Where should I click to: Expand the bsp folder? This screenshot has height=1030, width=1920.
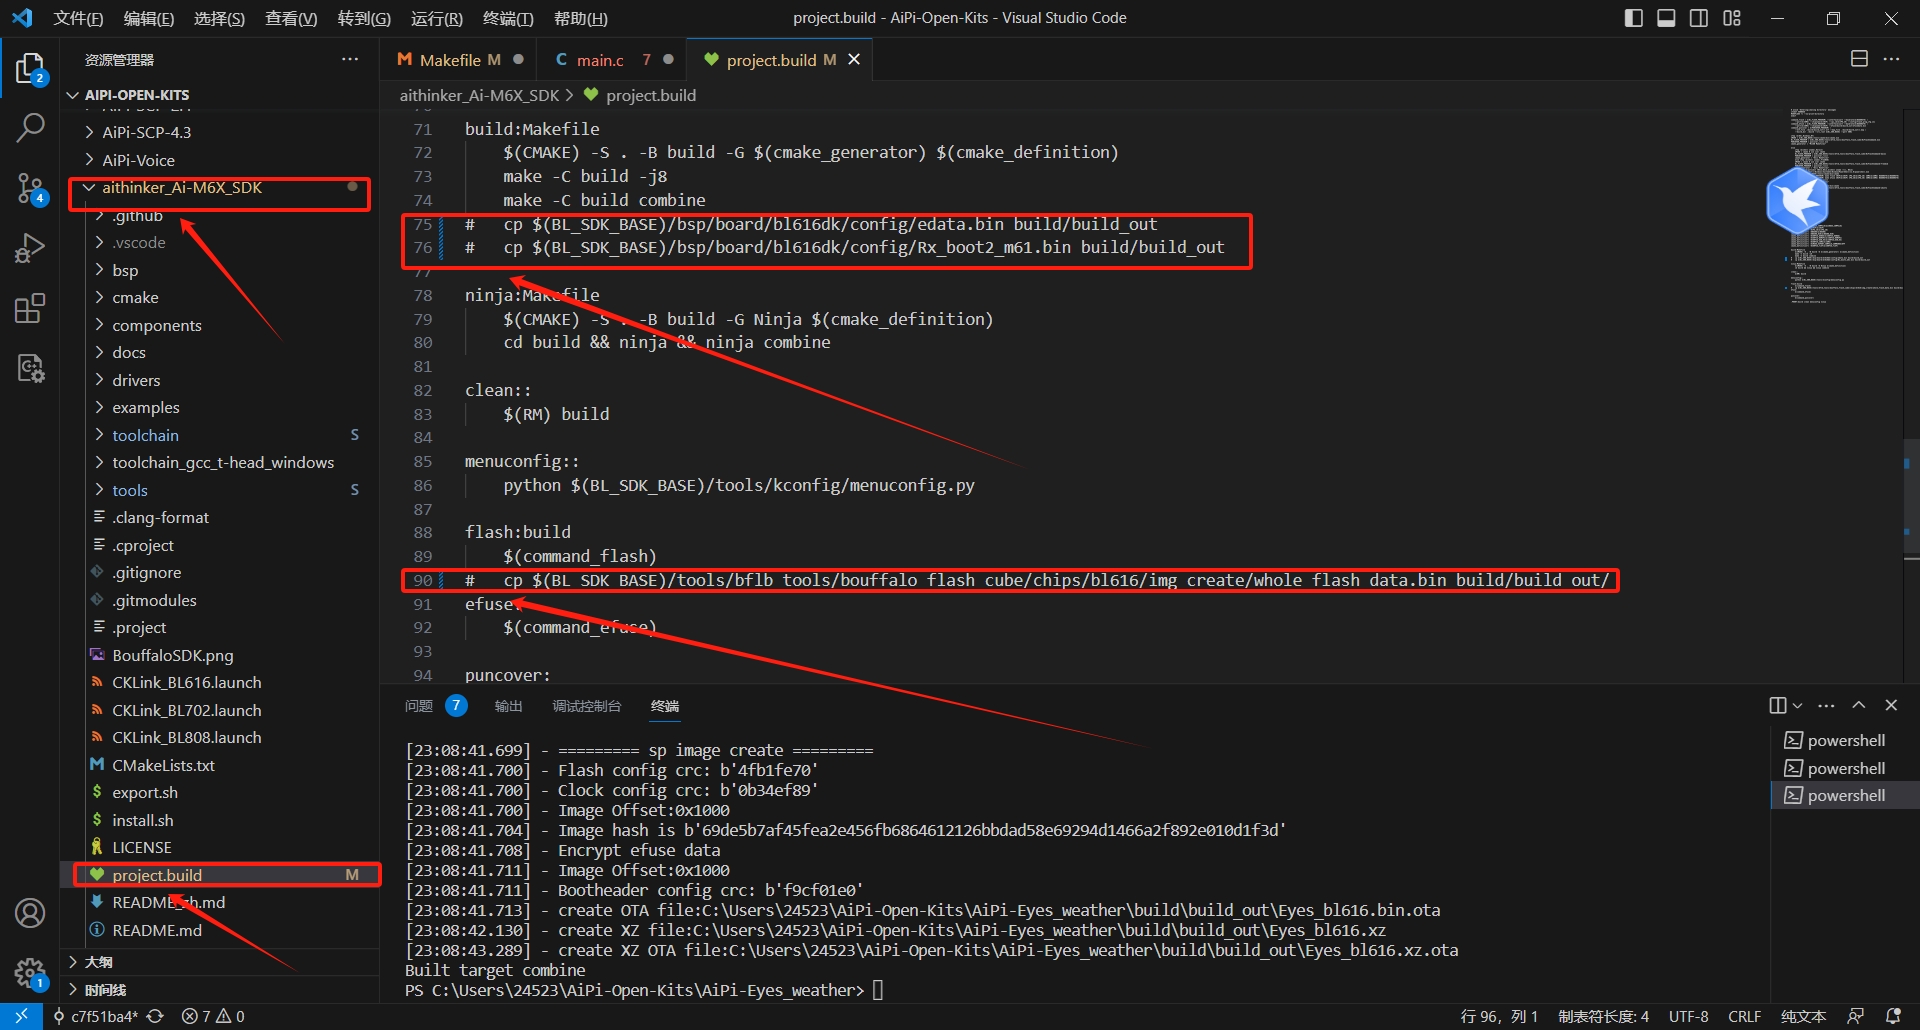click(x=220, y=270)
